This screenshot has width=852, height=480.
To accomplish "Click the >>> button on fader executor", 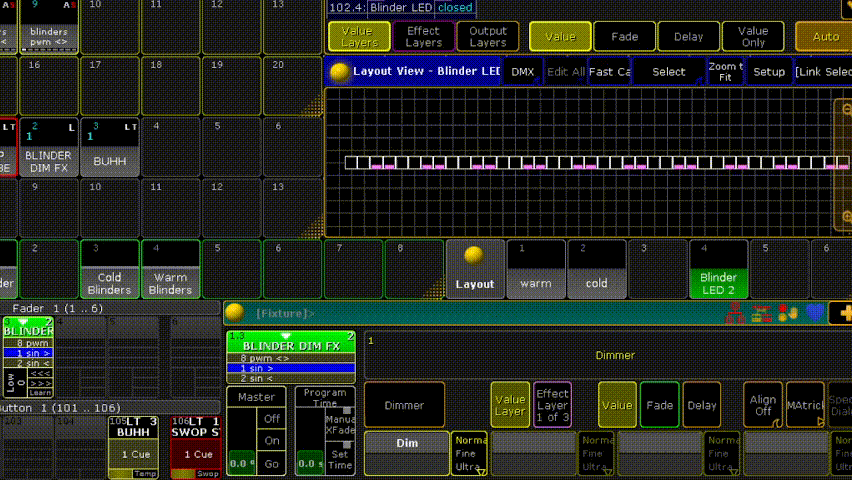I will (x=40, y=383).
